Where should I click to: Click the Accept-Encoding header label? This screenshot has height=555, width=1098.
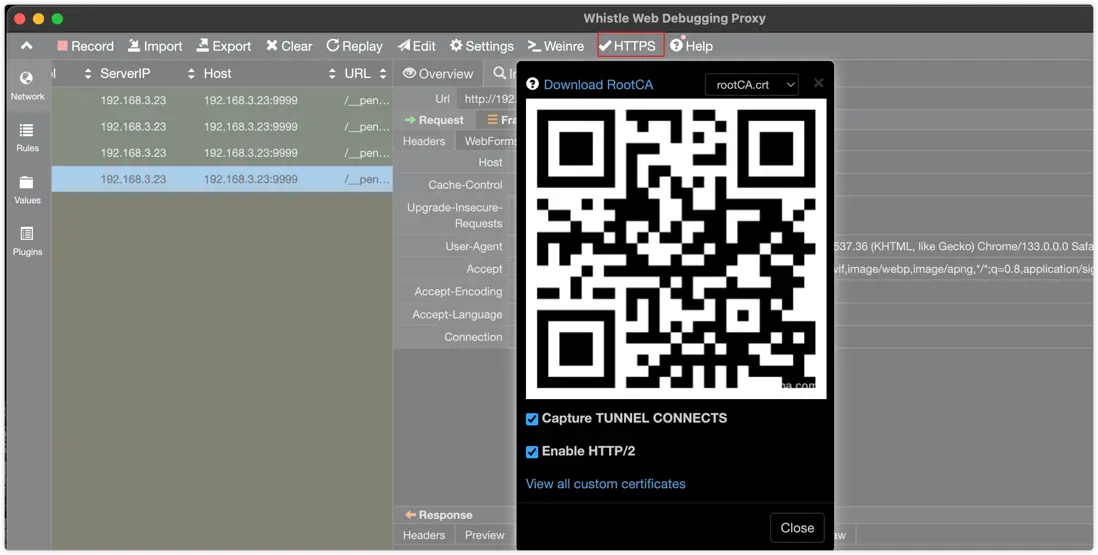point(458,292)
